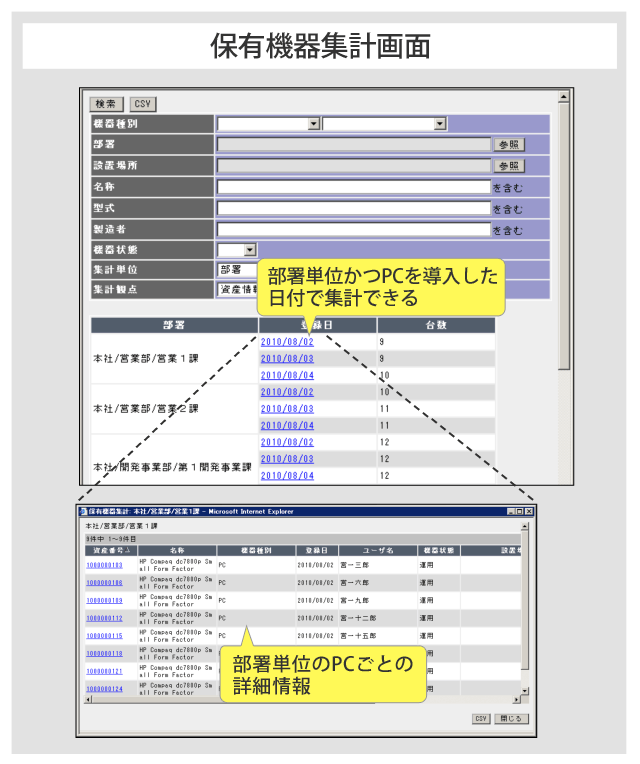
Task: Focus the 型式 input field
Action: (354, 209)
